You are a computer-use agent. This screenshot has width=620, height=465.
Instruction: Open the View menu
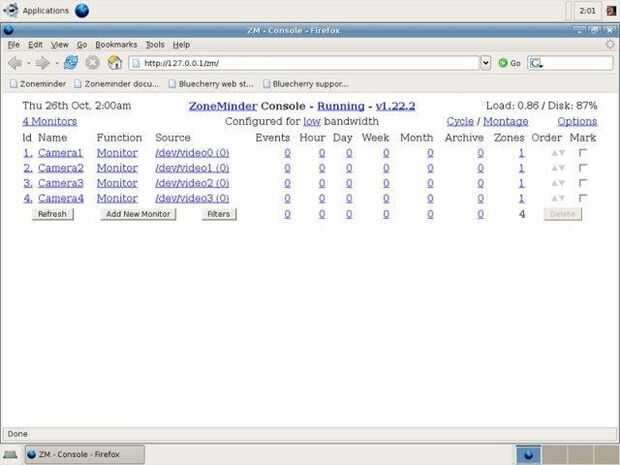click(x=60, y=45)
